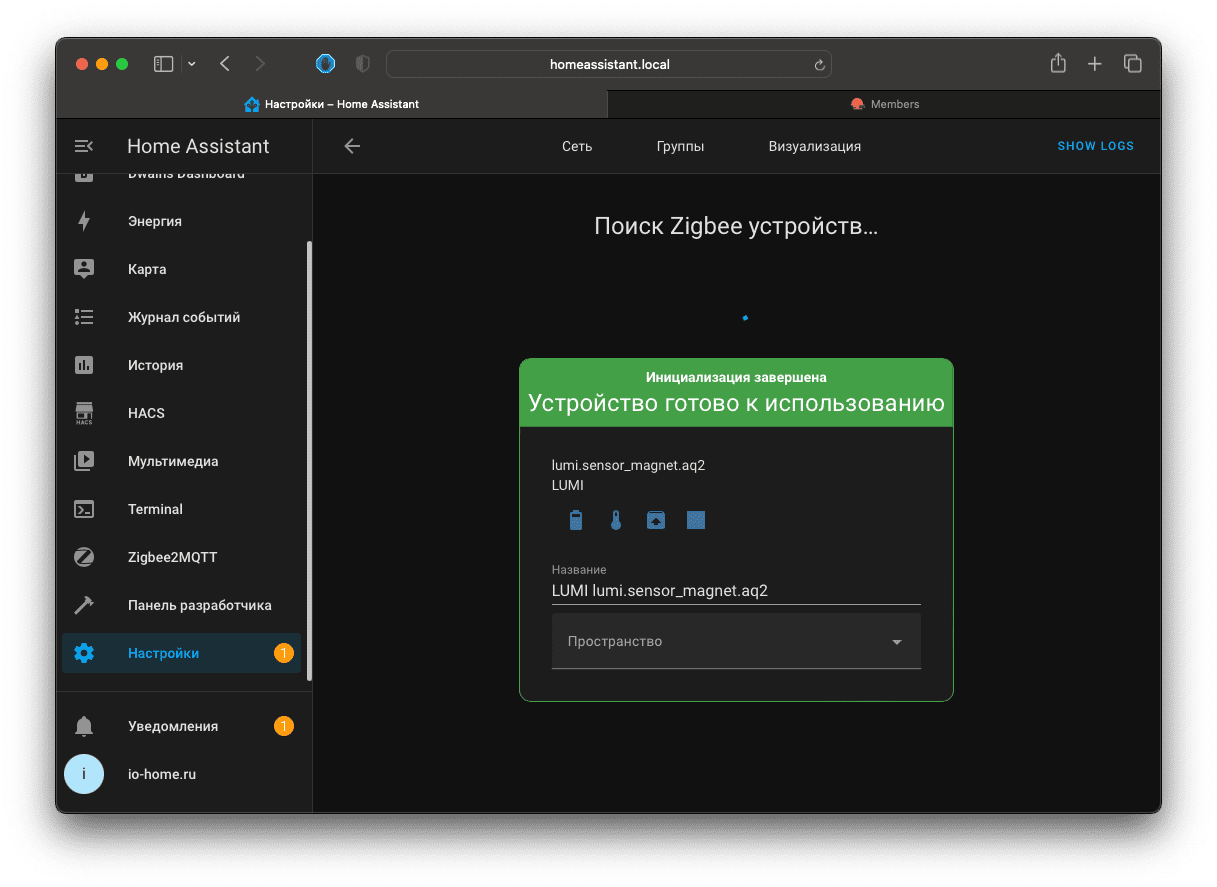The image size is (1217, 887).
Task: Open the HACS store page
Action: pos(146,413)
